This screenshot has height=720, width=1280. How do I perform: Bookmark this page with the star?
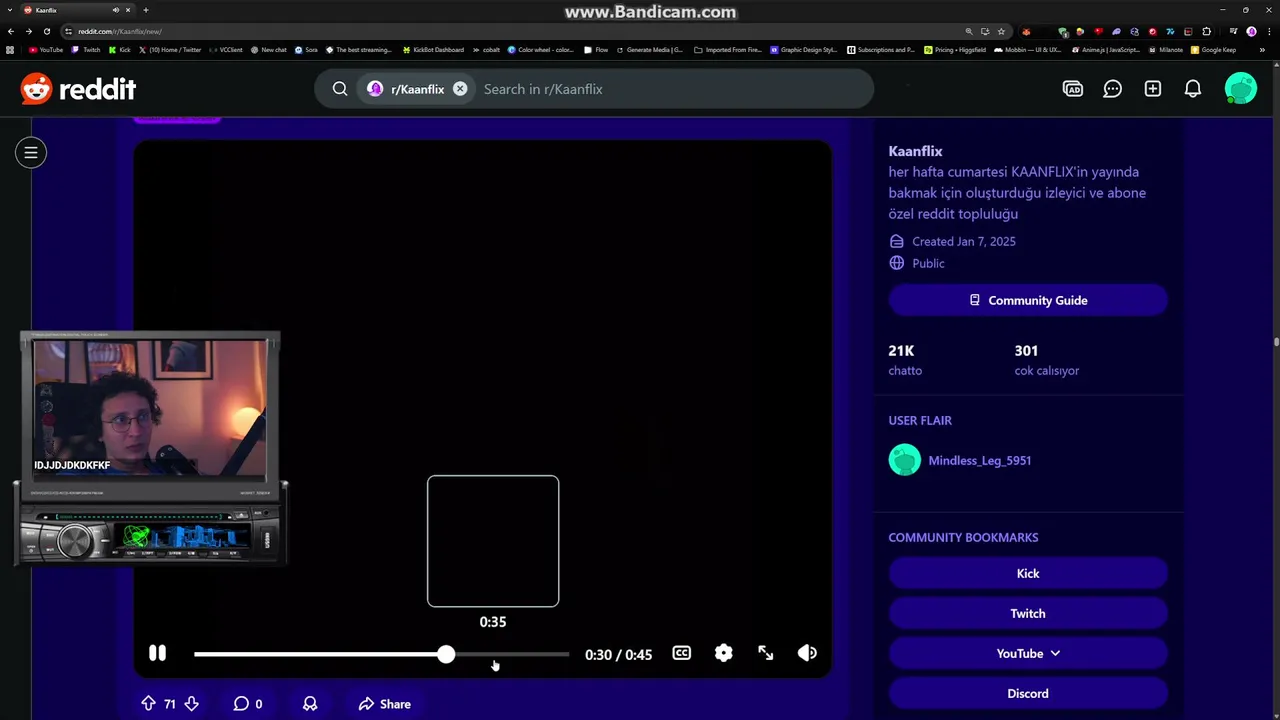[x=1001, y=31]
